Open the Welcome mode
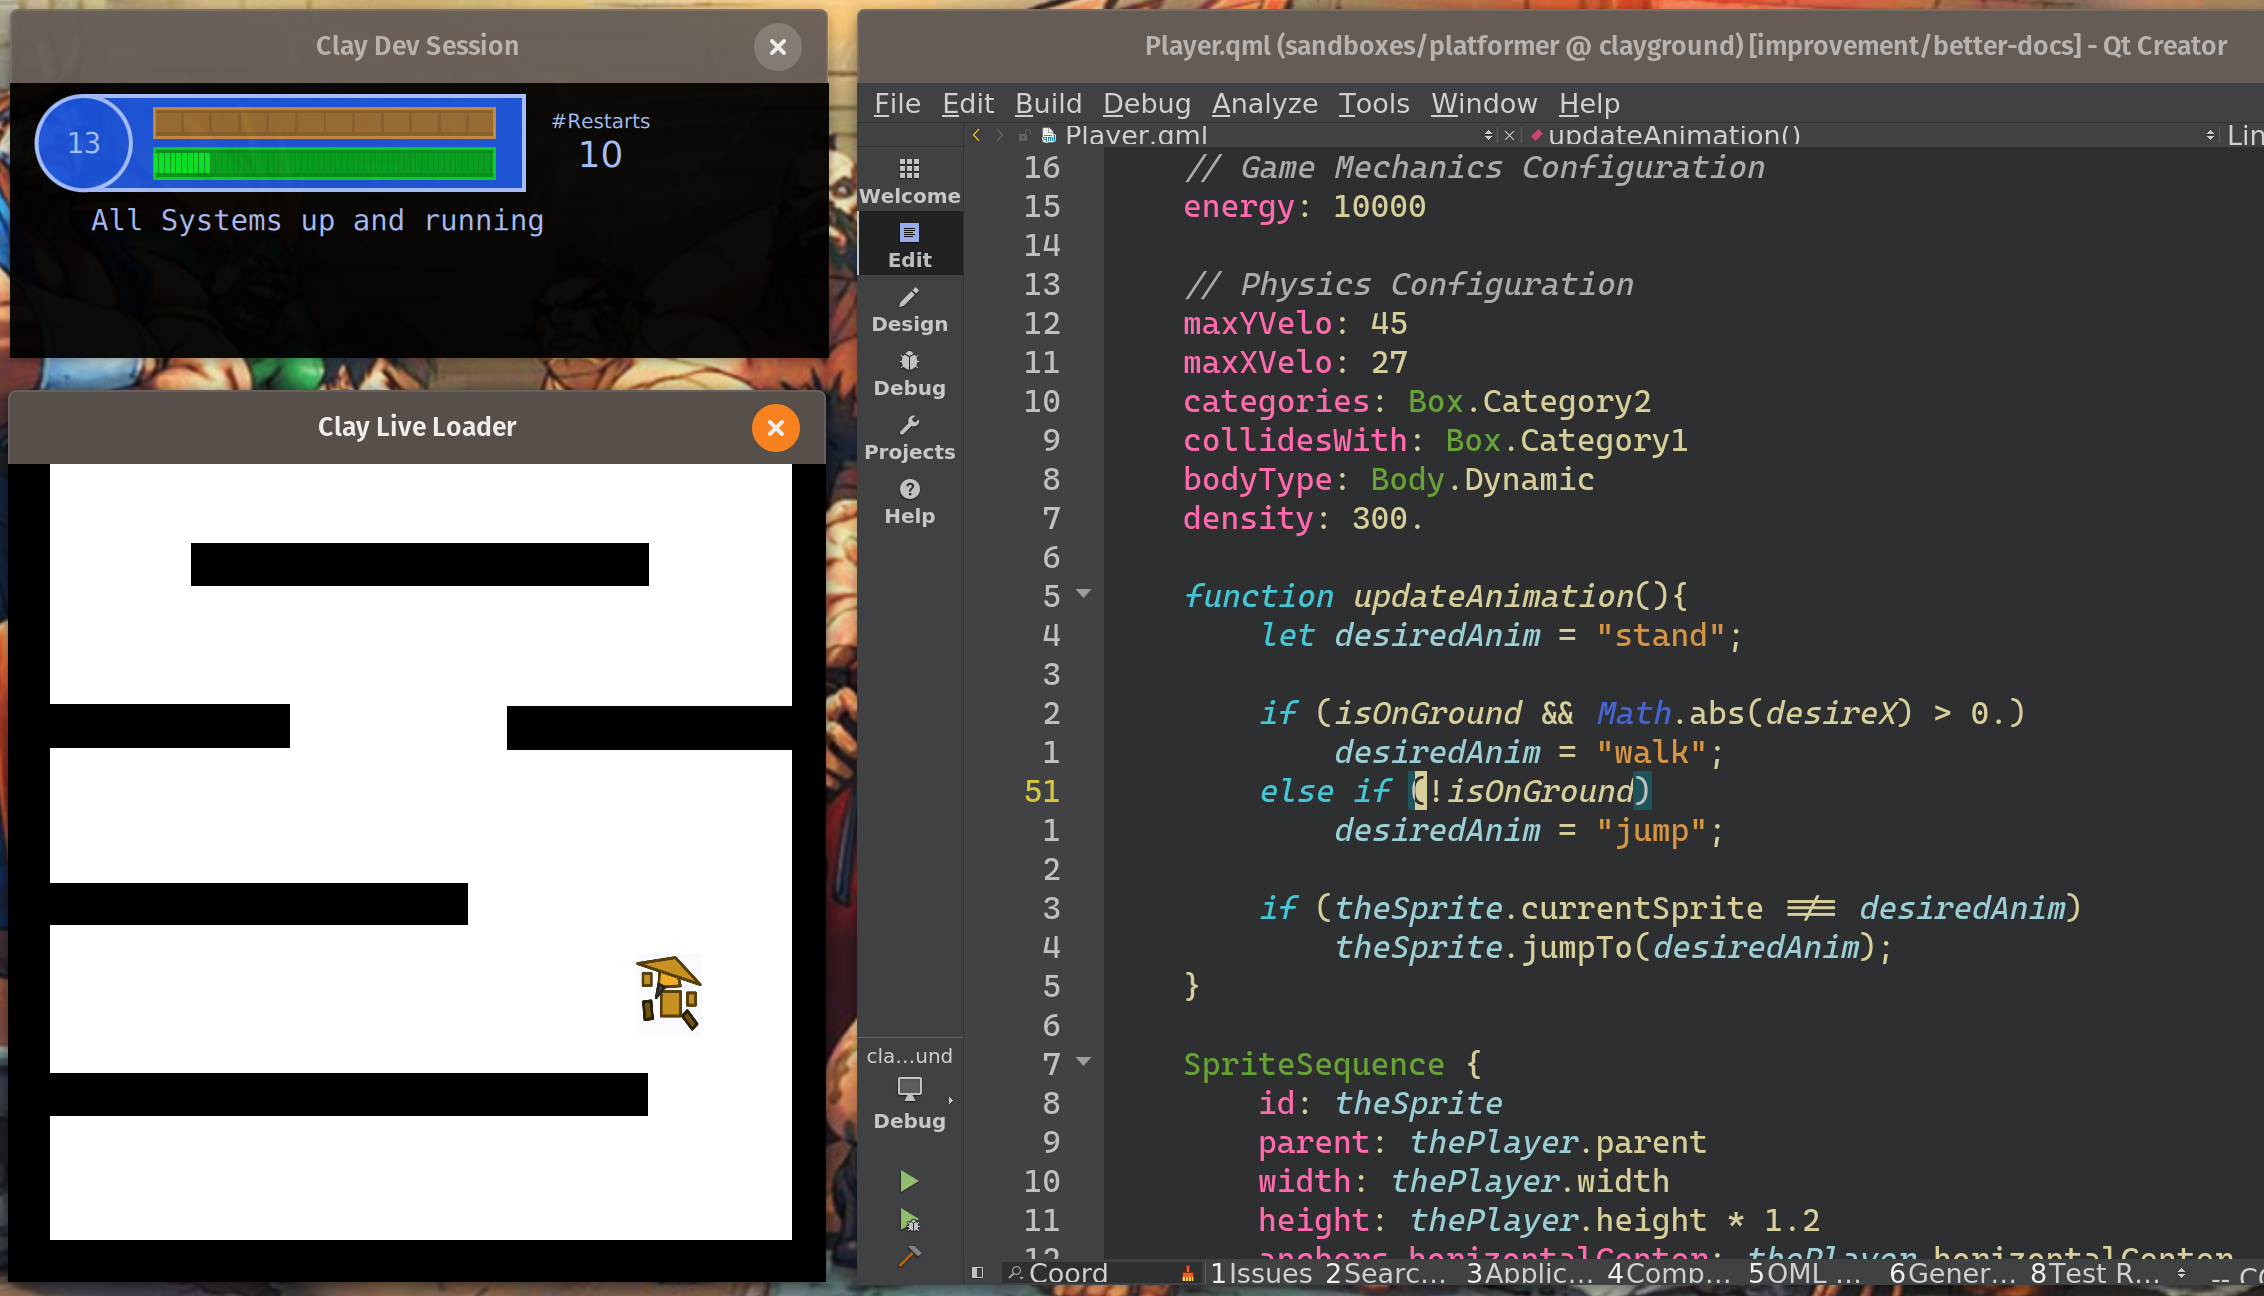The height and width of the screenshot is (1296, 2264). click(x=909, y=180)
